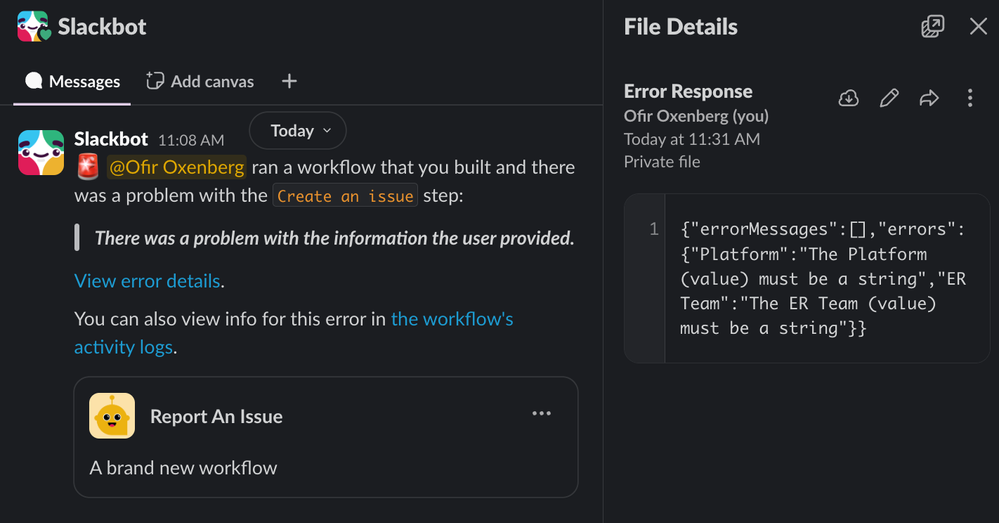Select the Ofir Oxenberg (you) file owner name
The width and height of the screenshot is (999, 523).
coord(696,116)
